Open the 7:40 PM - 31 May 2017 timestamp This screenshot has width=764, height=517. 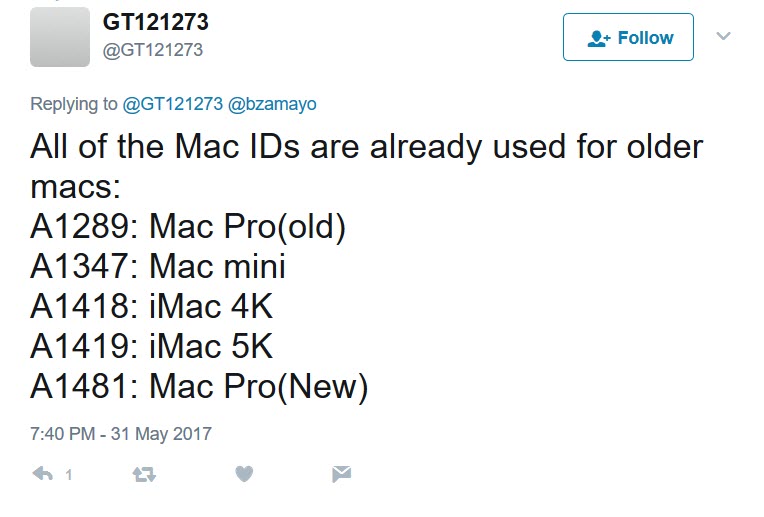click(x=121, y=434)
